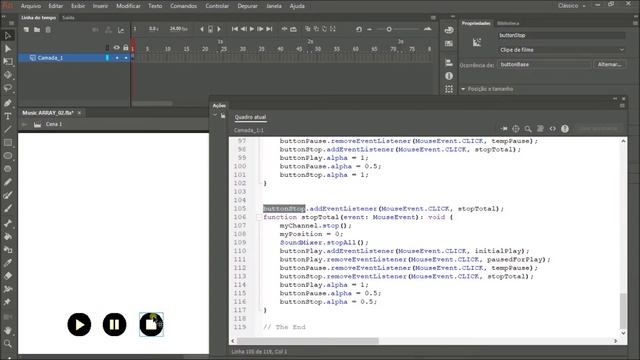
Task: Toggle lock all layers padlock icon
Action: pyautogui.click(x=126, y=48)
